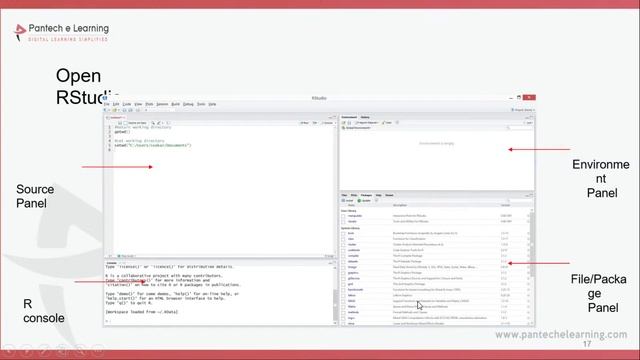Viewport: 640px width, 360px height.
Task: Open the Project (None) dropdown
Action: pyautogui.click(x=523, y=110)
